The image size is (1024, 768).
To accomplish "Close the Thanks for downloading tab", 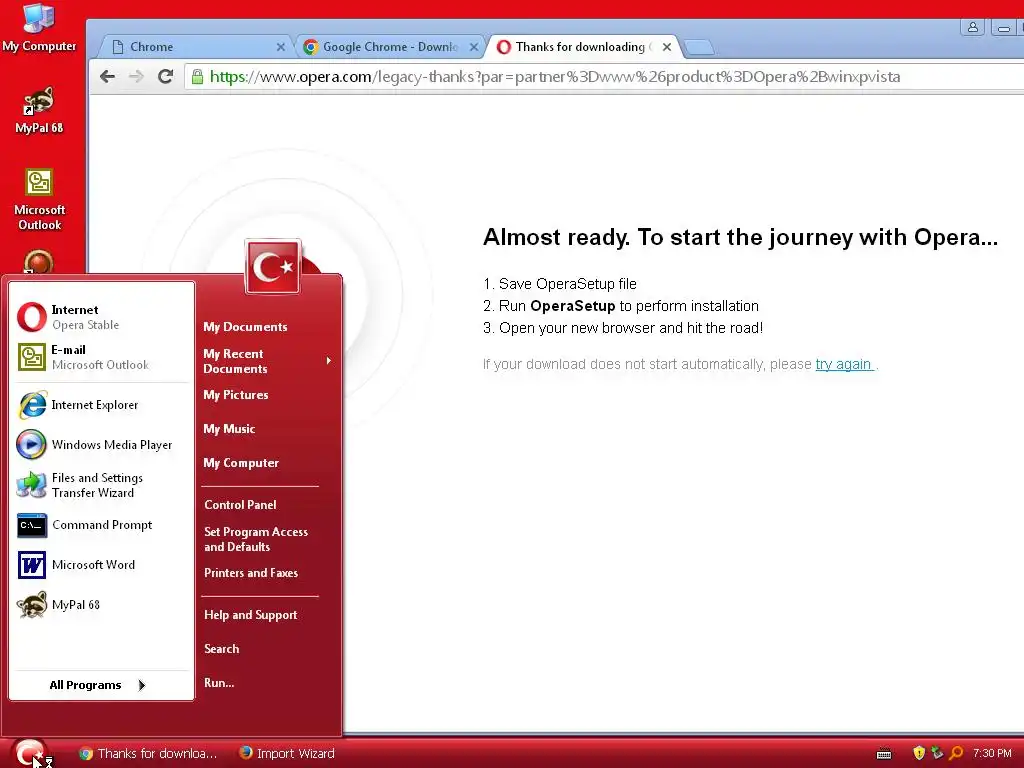I will 667,47.
